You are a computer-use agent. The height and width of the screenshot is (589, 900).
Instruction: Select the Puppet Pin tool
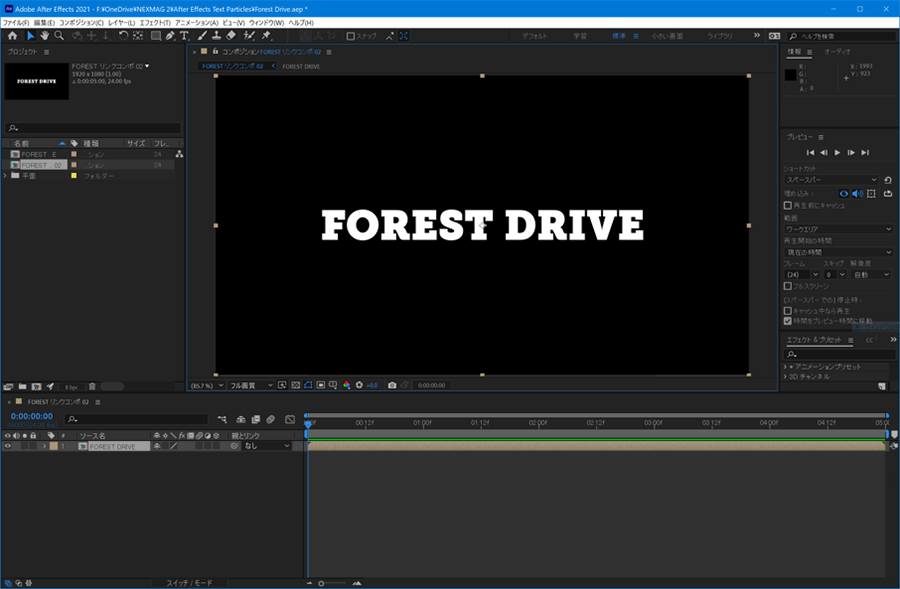click(x=266, y=36)
